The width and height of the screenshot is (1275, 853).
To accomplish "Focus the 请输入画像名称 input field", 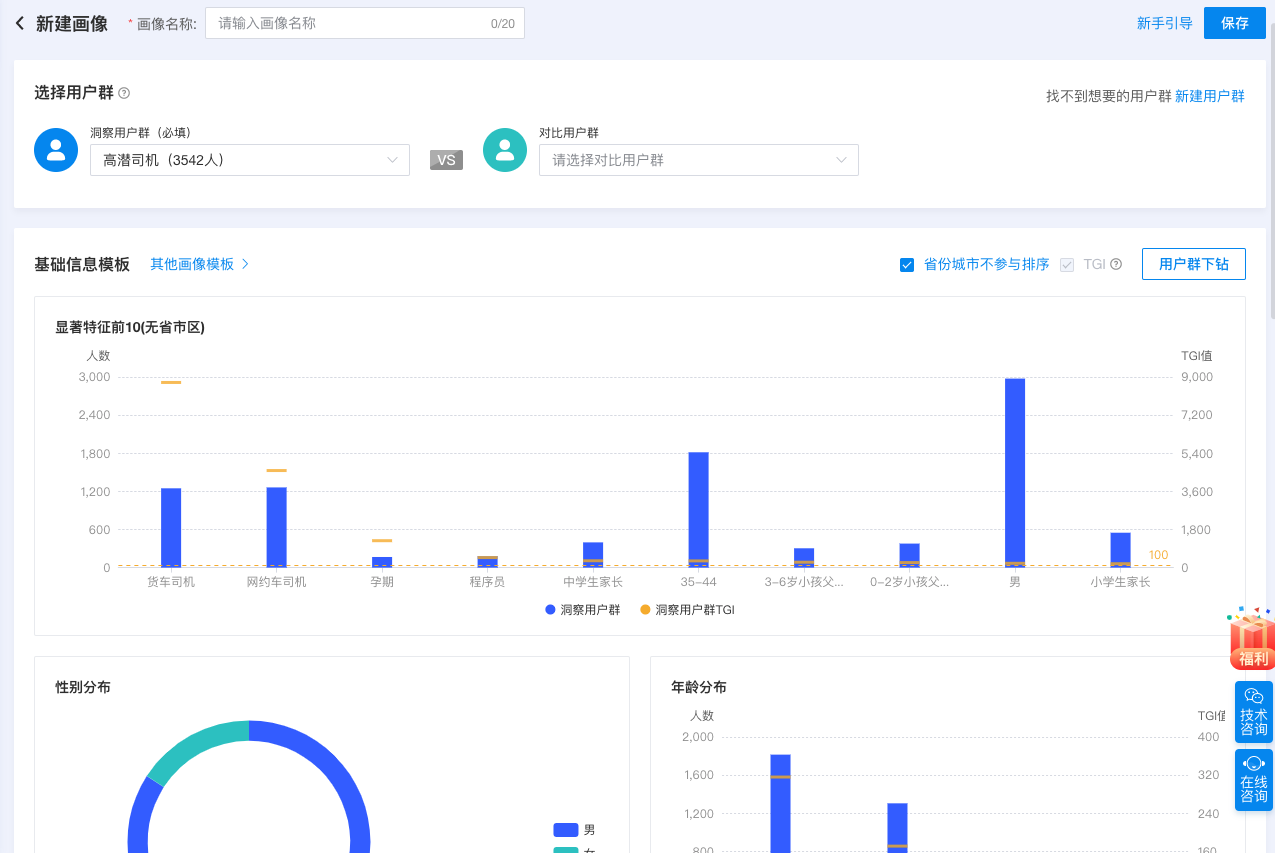I will [365, 23].
